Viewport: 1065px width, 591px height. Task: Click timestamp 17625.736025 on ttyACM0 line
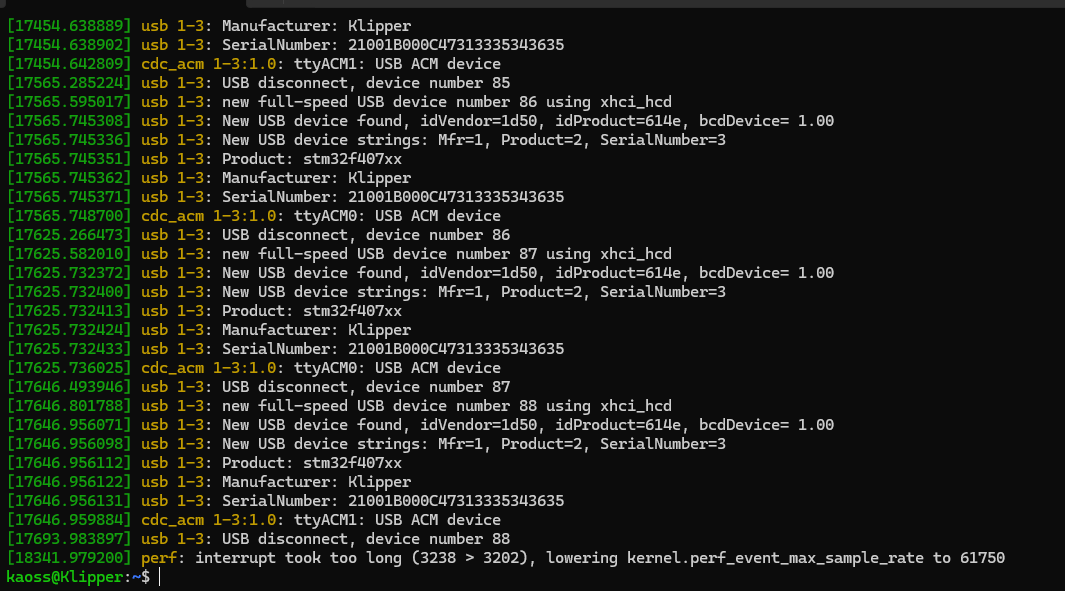tap(70, 368)
